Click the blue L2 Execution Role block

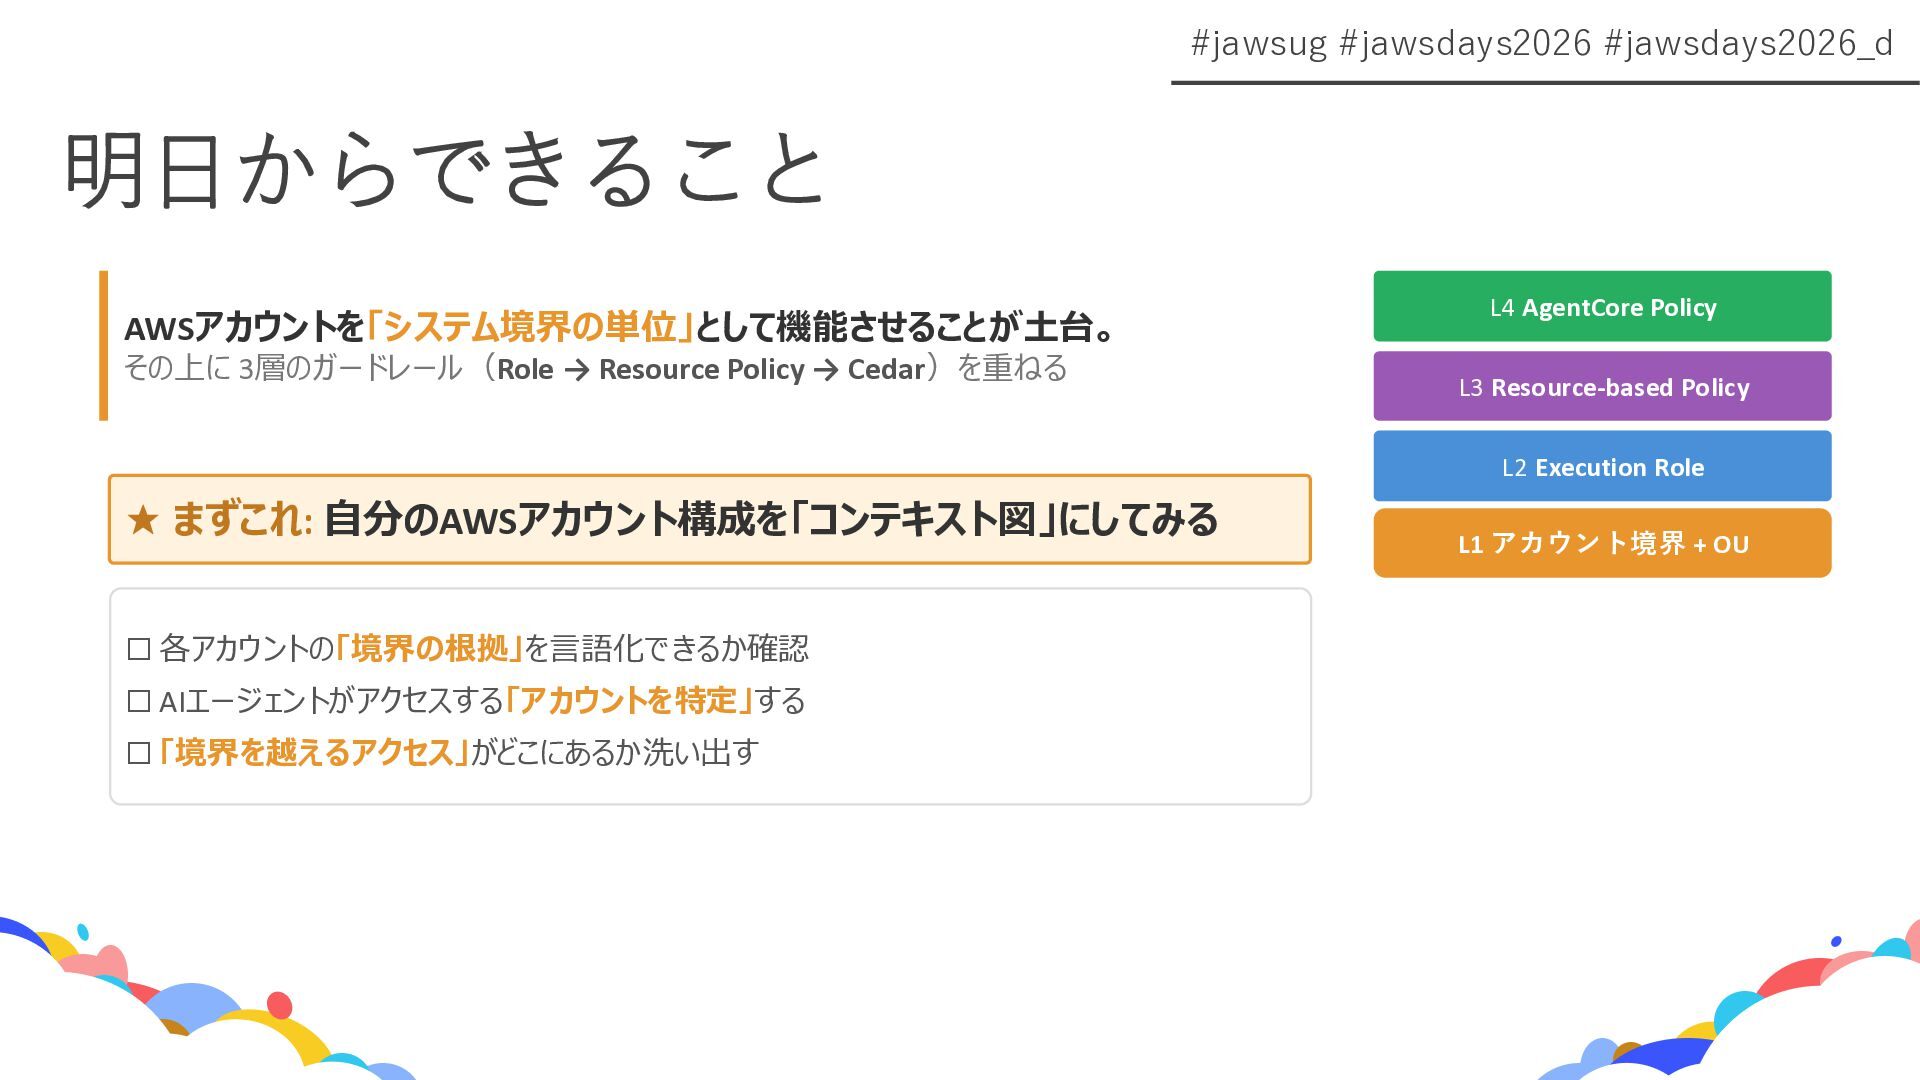(1602, 466)
